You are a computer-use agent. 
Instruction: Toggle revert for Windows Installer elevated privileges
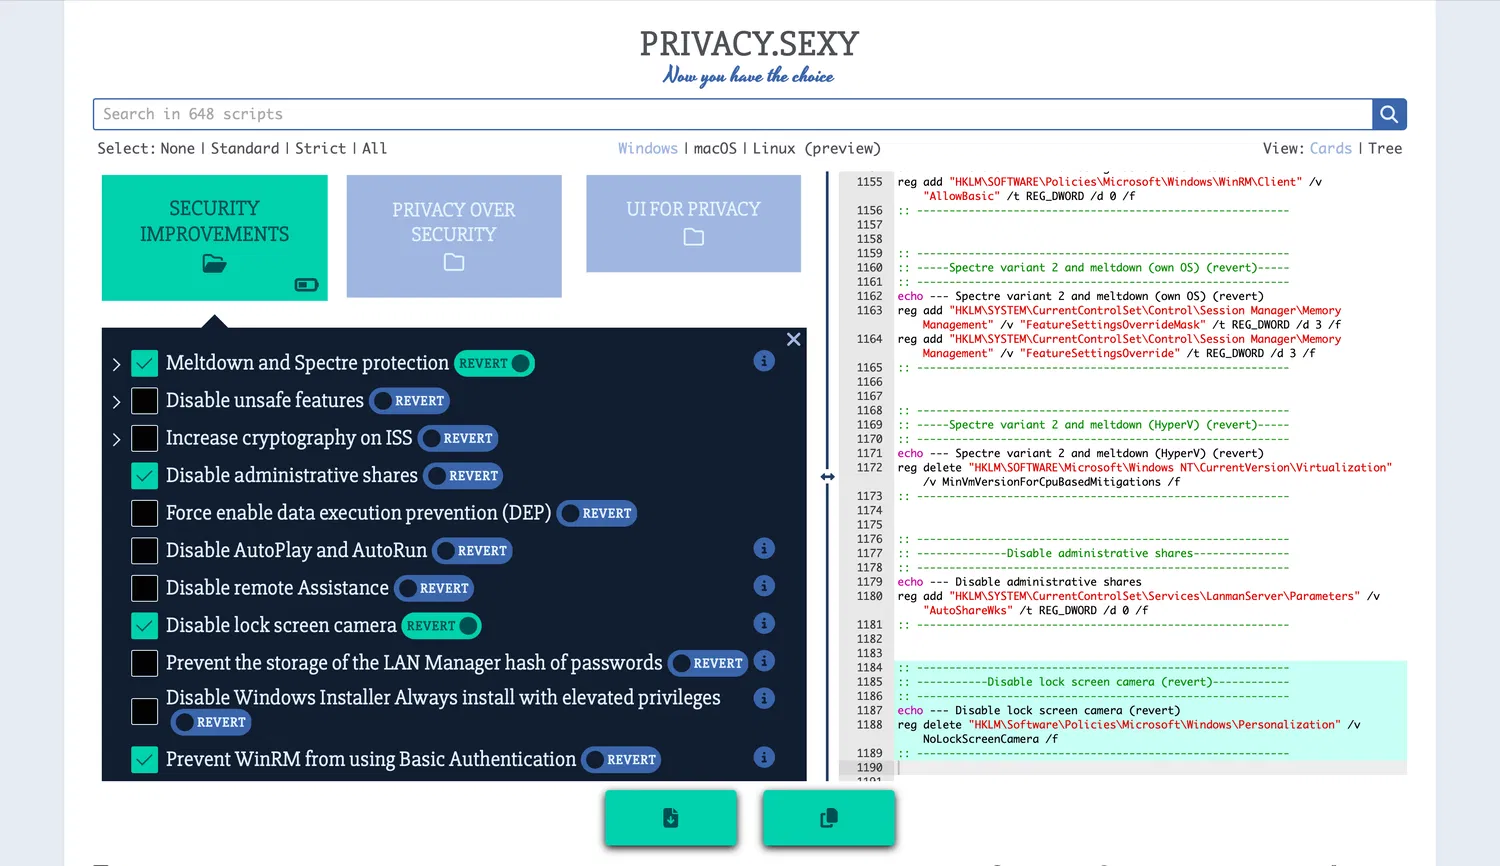pyautogui.click(x=211, y=722)
